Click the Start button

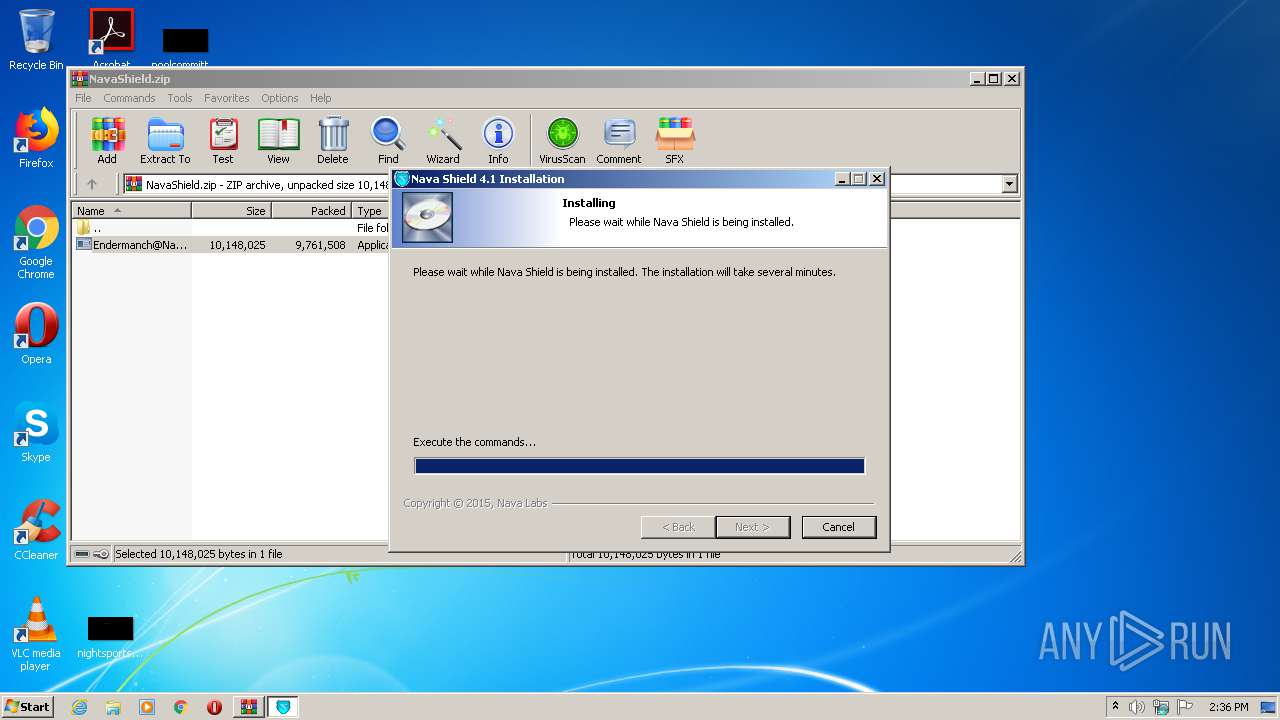[x=28, y=707]
